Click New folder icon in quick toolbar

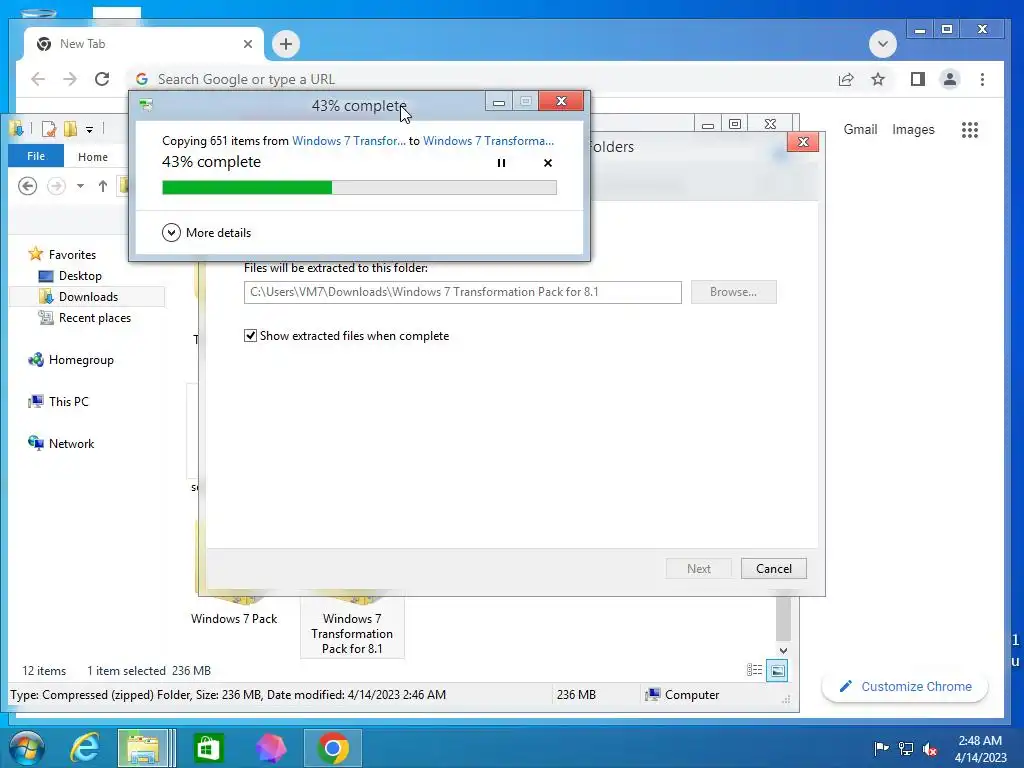71,129
